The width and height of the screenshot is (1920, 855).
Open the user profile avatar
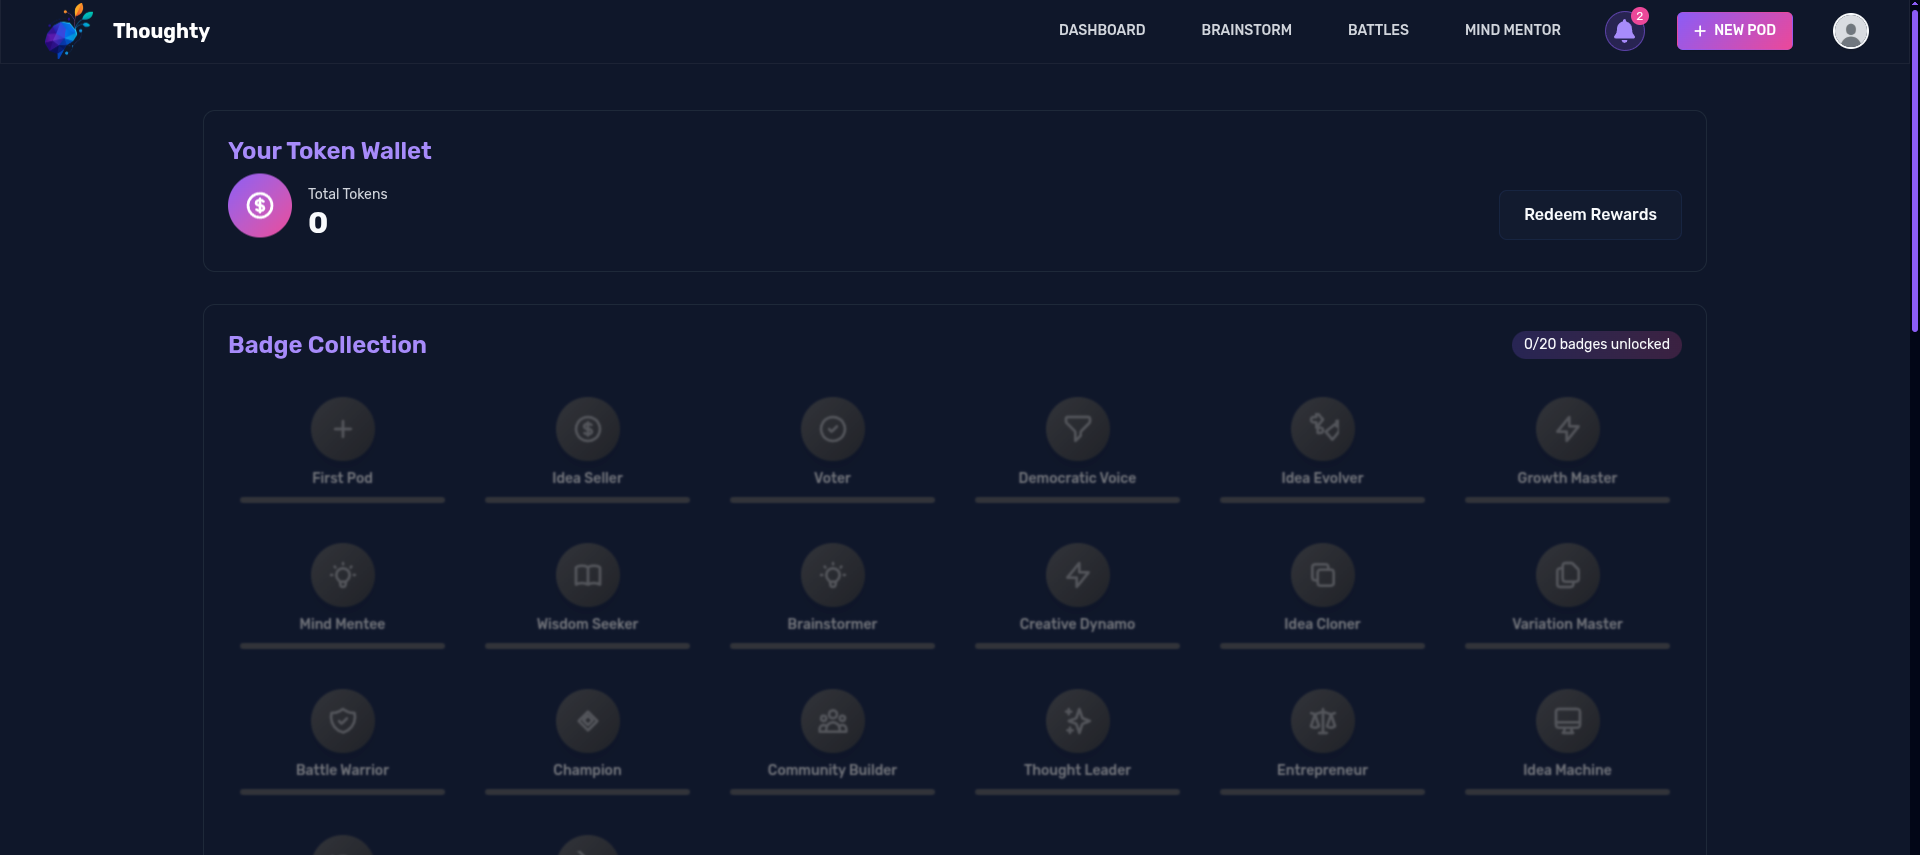point(1851,31)
